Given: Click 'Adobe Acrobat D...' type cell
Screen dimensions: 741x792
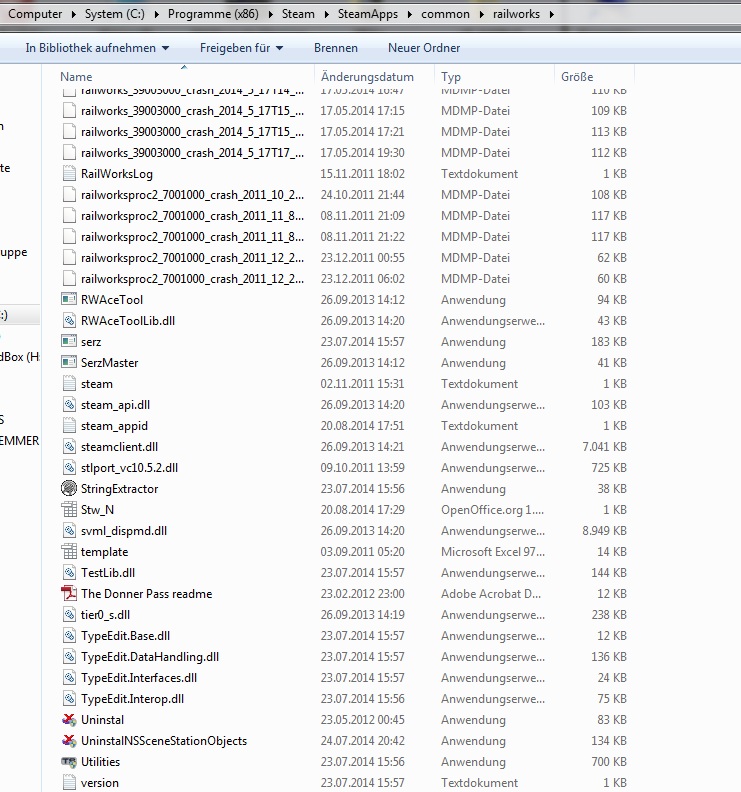Looking at the screenshot, I should (x=491, y=594).
